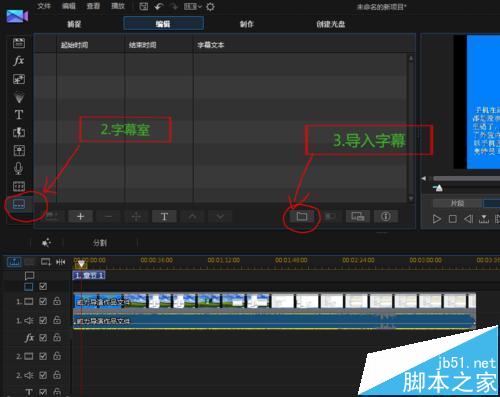Screen dimensions: 500x397
Task: Click the timeline view toggle icon
Action: coord(15,262)
